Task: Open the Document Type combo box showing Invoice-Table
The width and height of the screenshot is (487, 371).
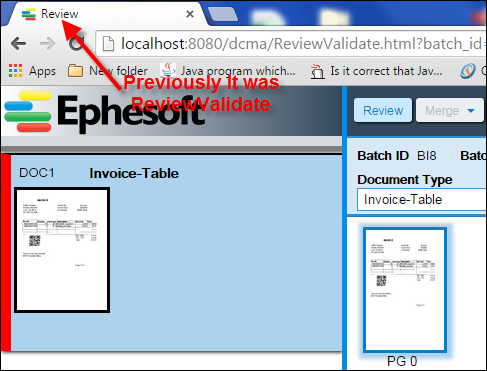Action: pyautogui.click(x=422, y=200)
